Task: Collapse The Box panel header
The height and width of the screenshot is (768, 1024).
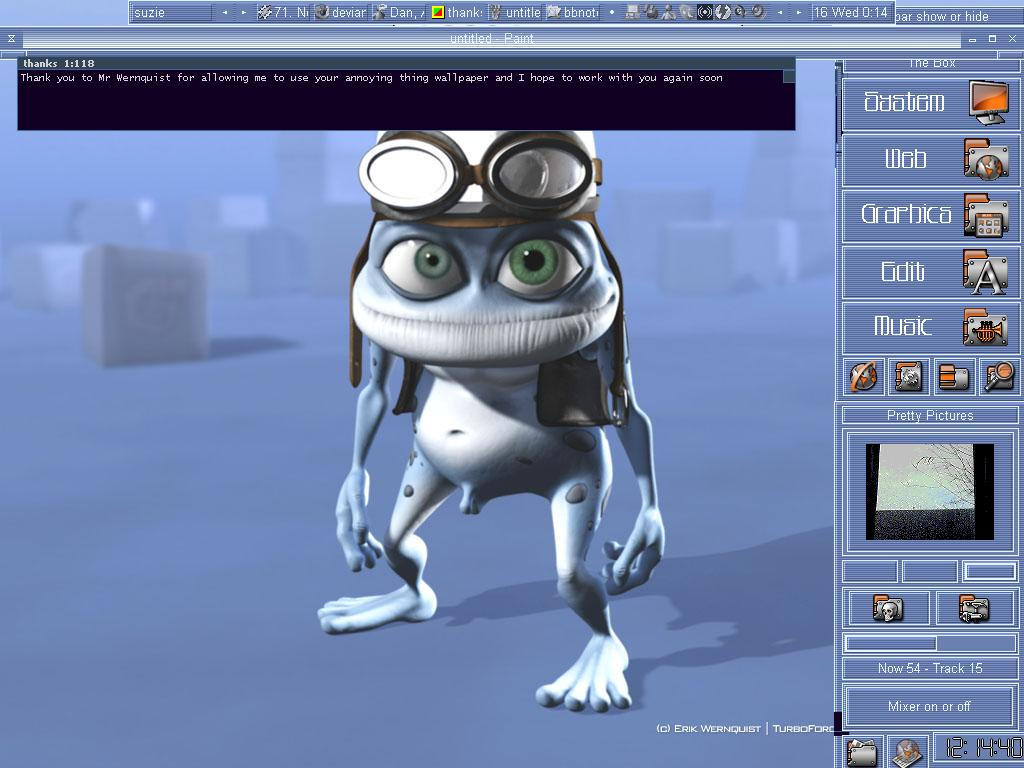Action: tap(928, 62)
